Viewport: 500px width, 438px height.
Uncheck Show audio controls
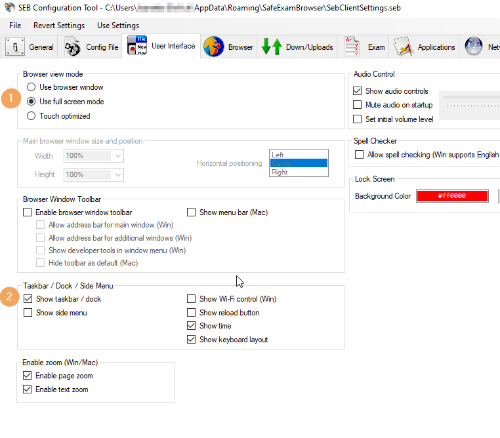coord(357,91)
